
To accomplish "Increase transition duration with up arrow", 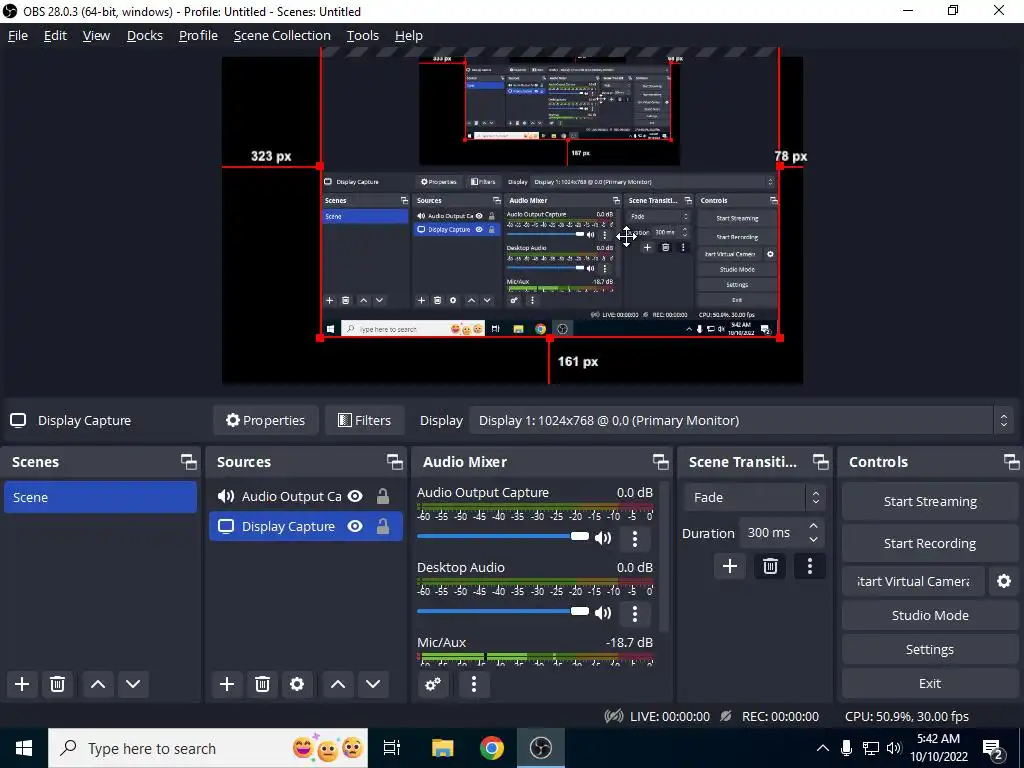I will 813,526.
